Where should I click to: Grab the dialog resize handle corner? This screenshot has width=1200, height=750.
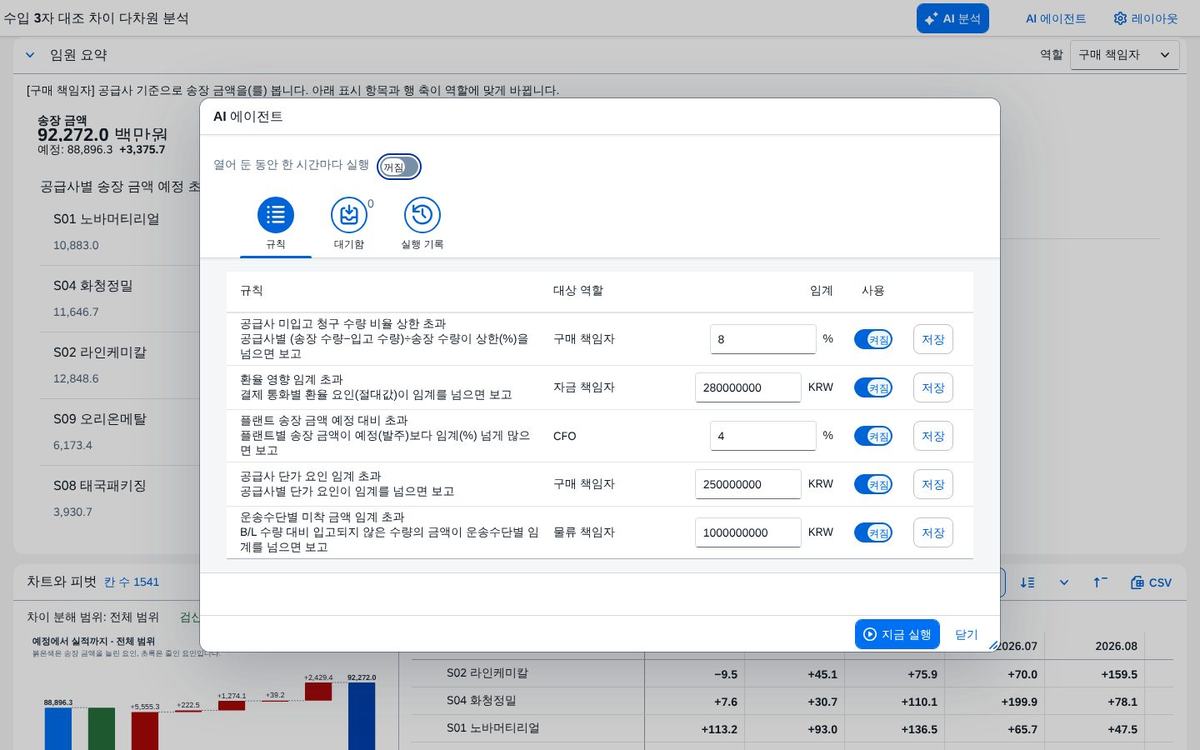[993, 645]
